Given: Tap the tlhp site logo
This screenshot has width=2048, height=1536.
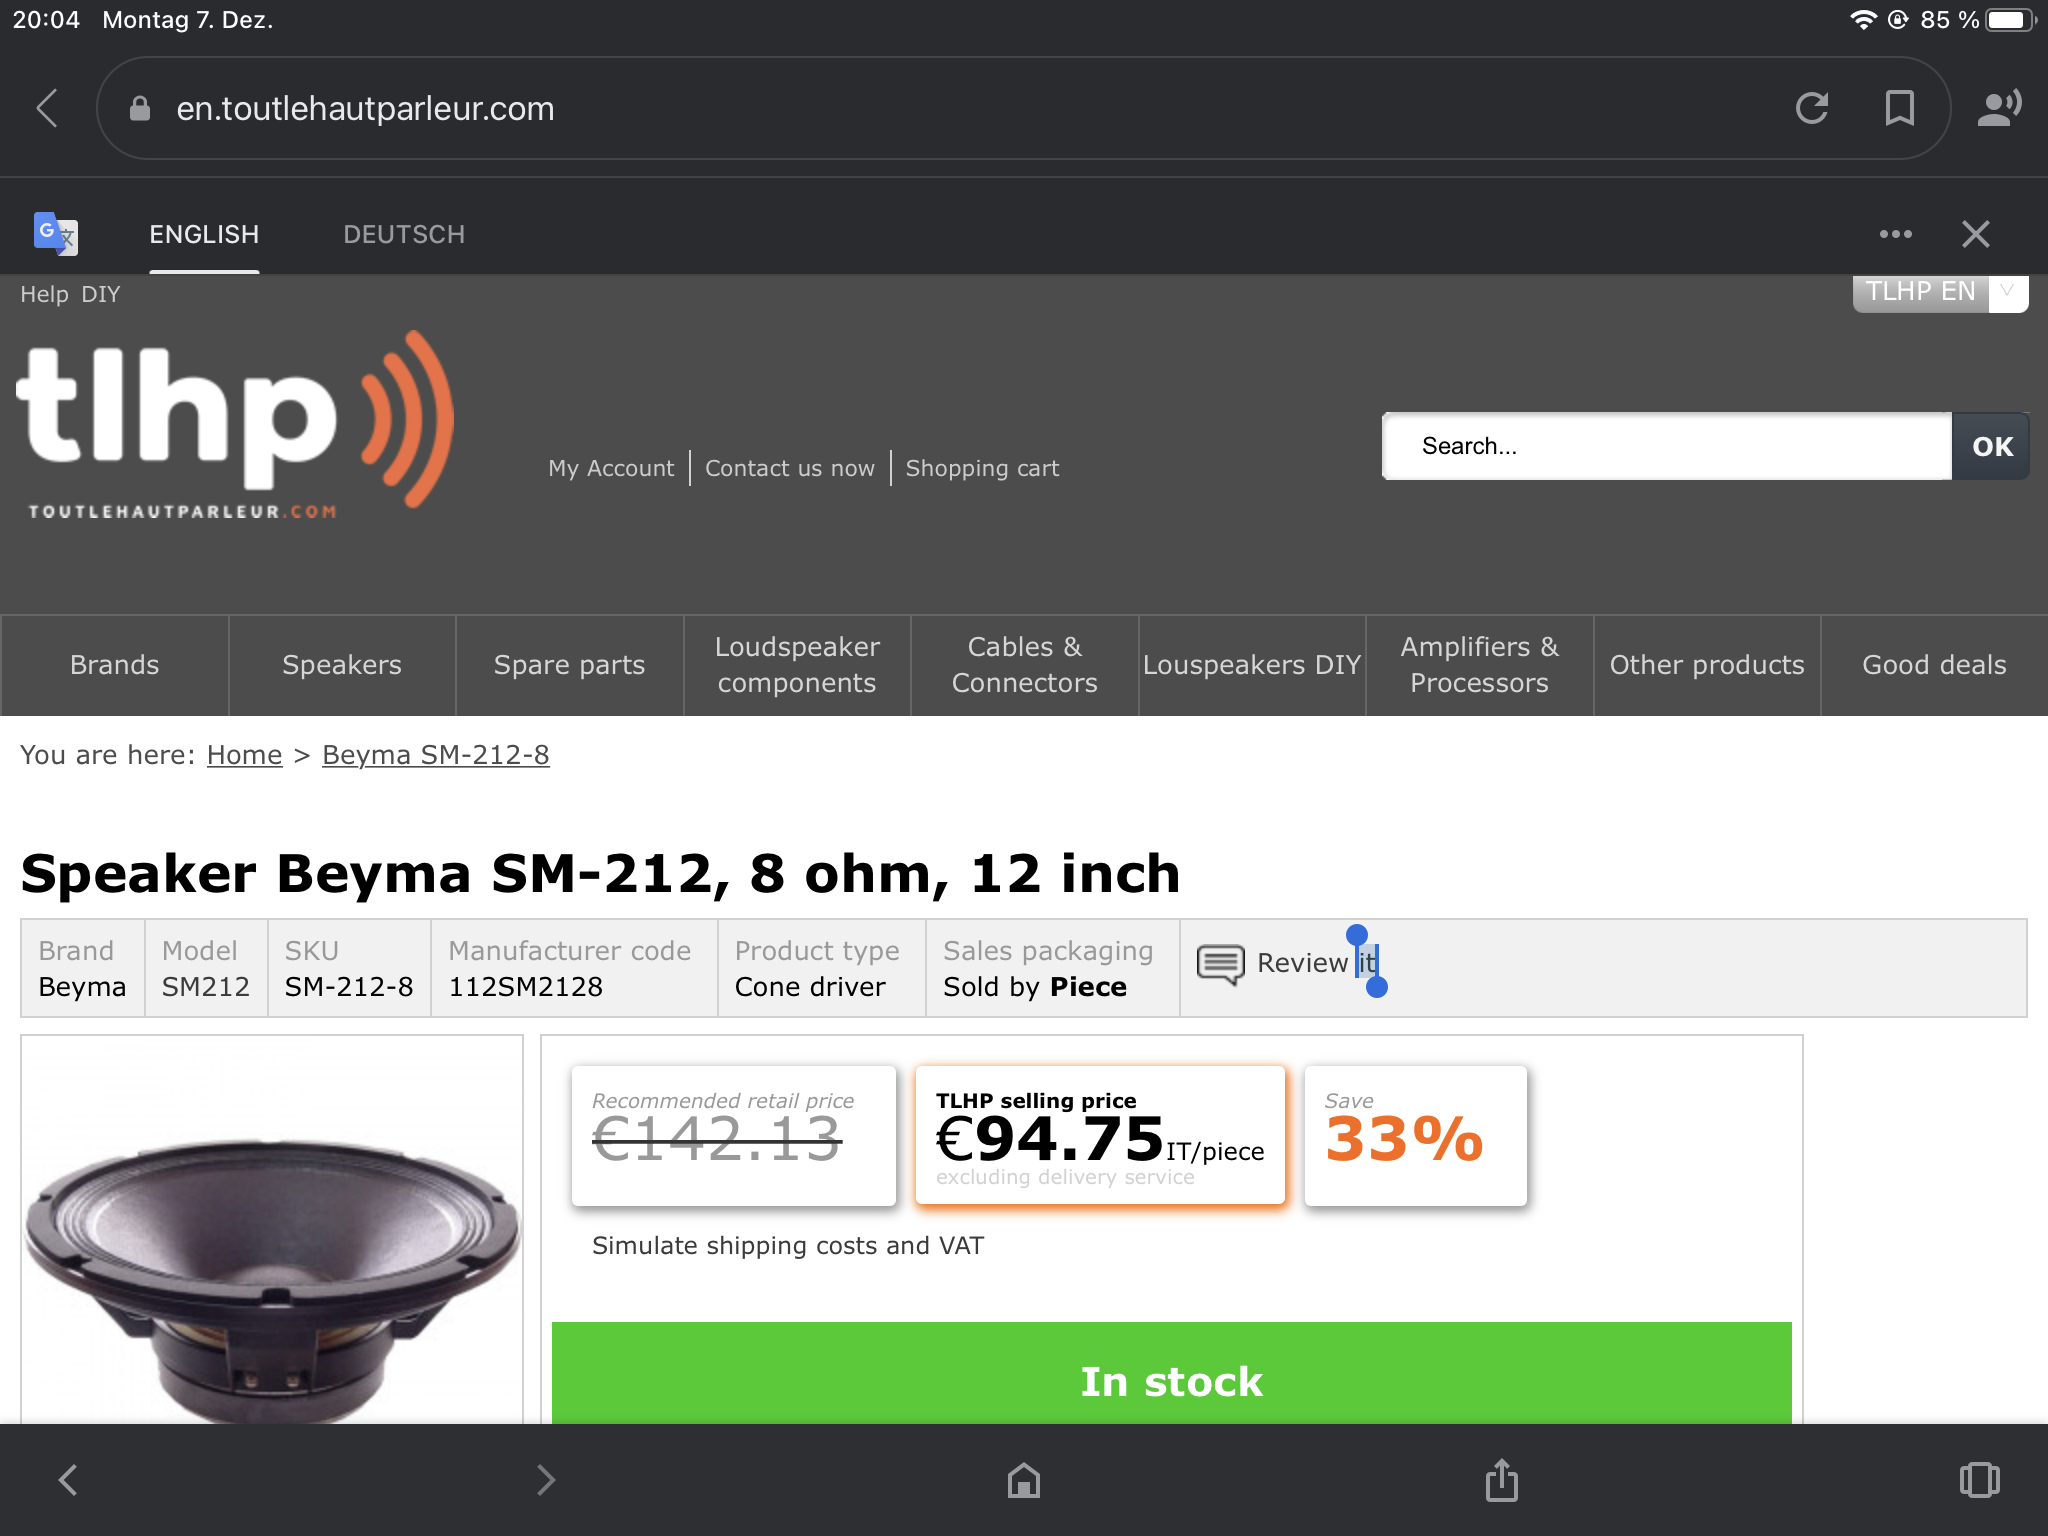Looking at the screenshot, I should [236, 425].
